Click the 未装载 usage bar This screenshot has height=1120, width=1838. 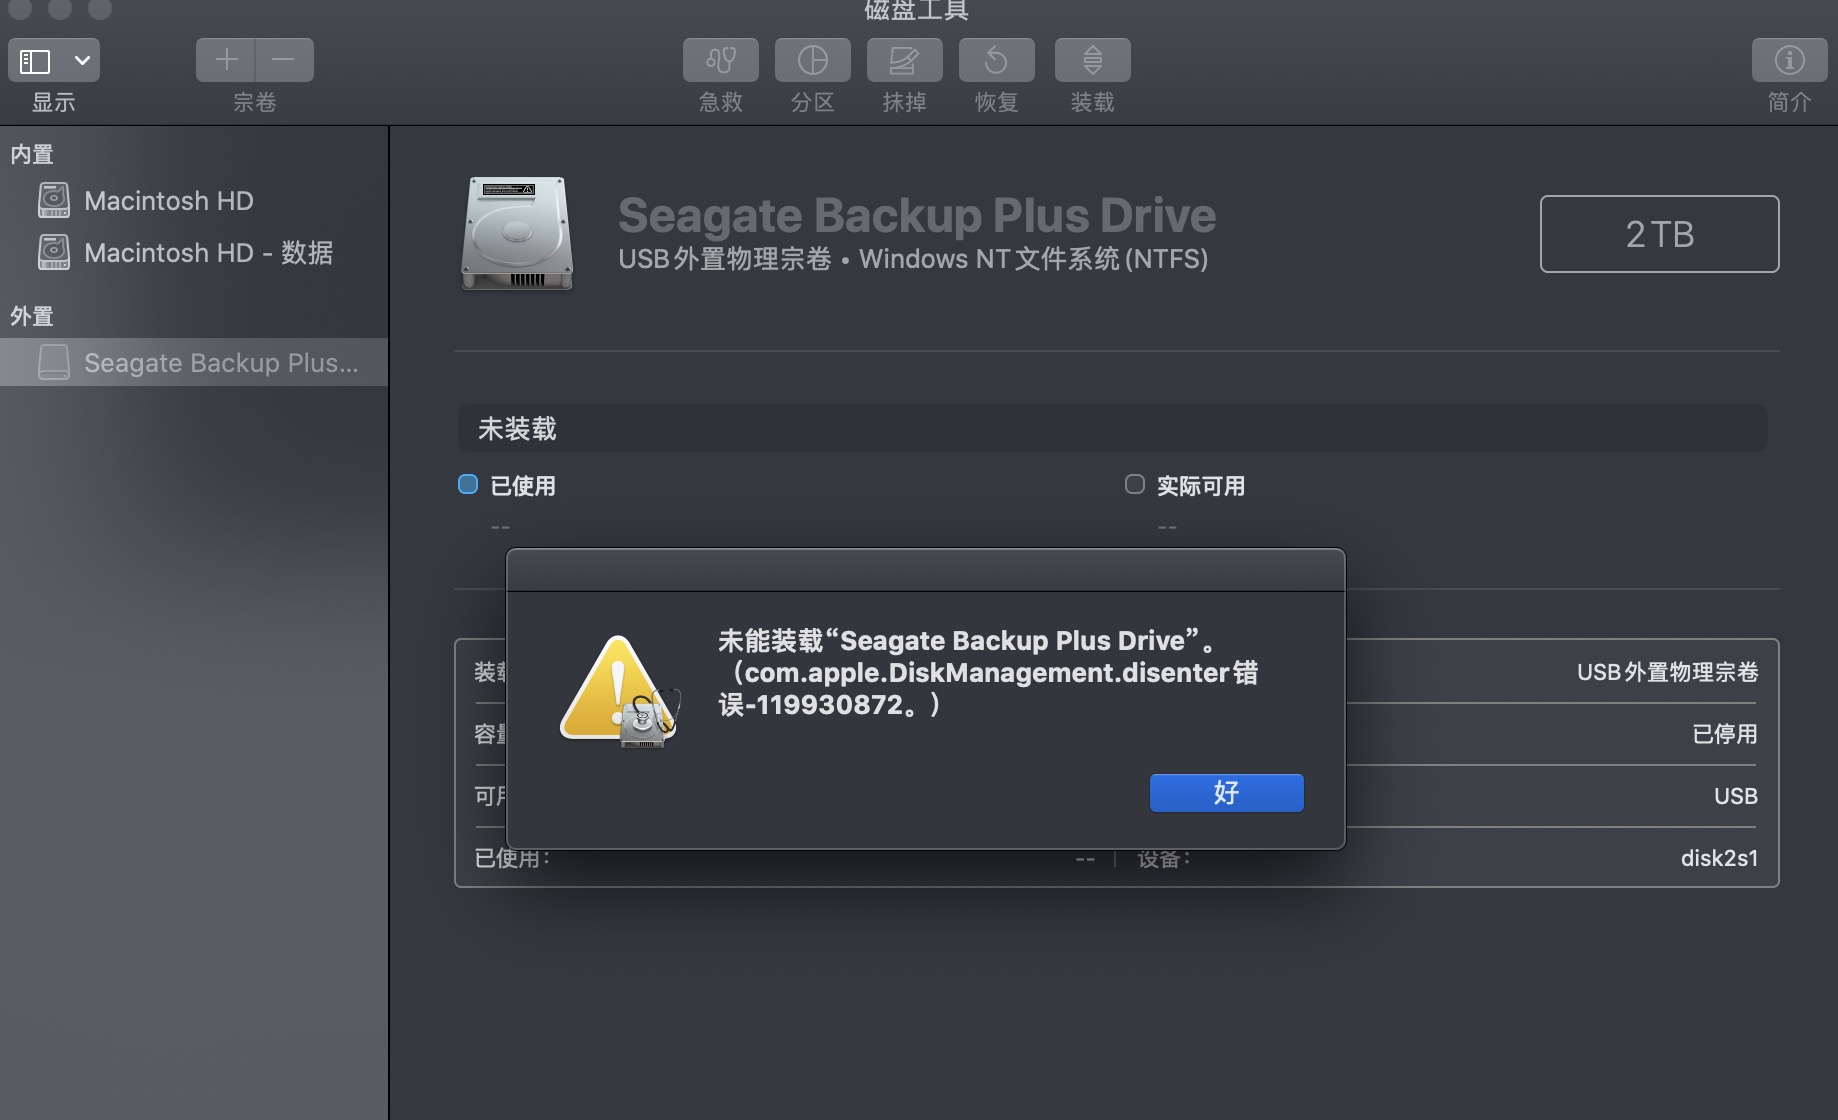point(1112,428)
